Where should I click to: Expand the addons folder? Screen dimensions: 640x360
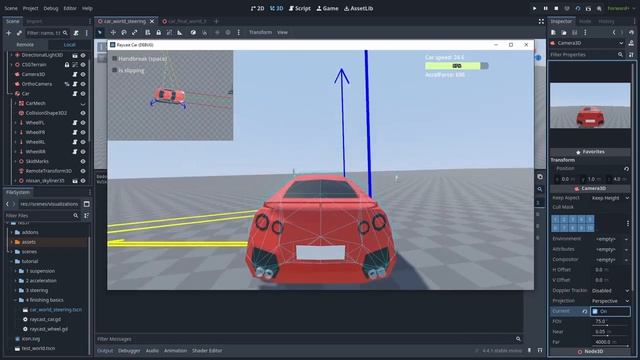(11, 232)
